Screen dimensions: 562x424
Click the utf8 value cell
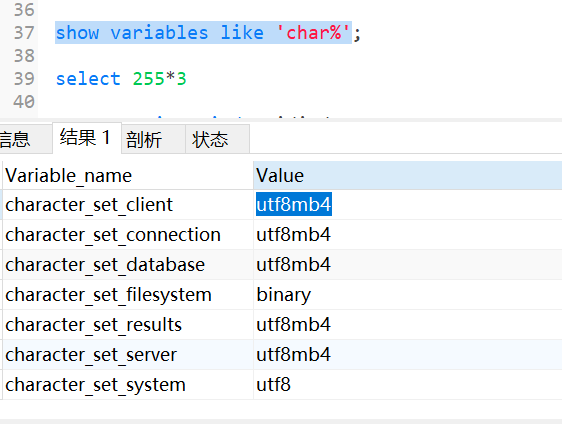408,385
